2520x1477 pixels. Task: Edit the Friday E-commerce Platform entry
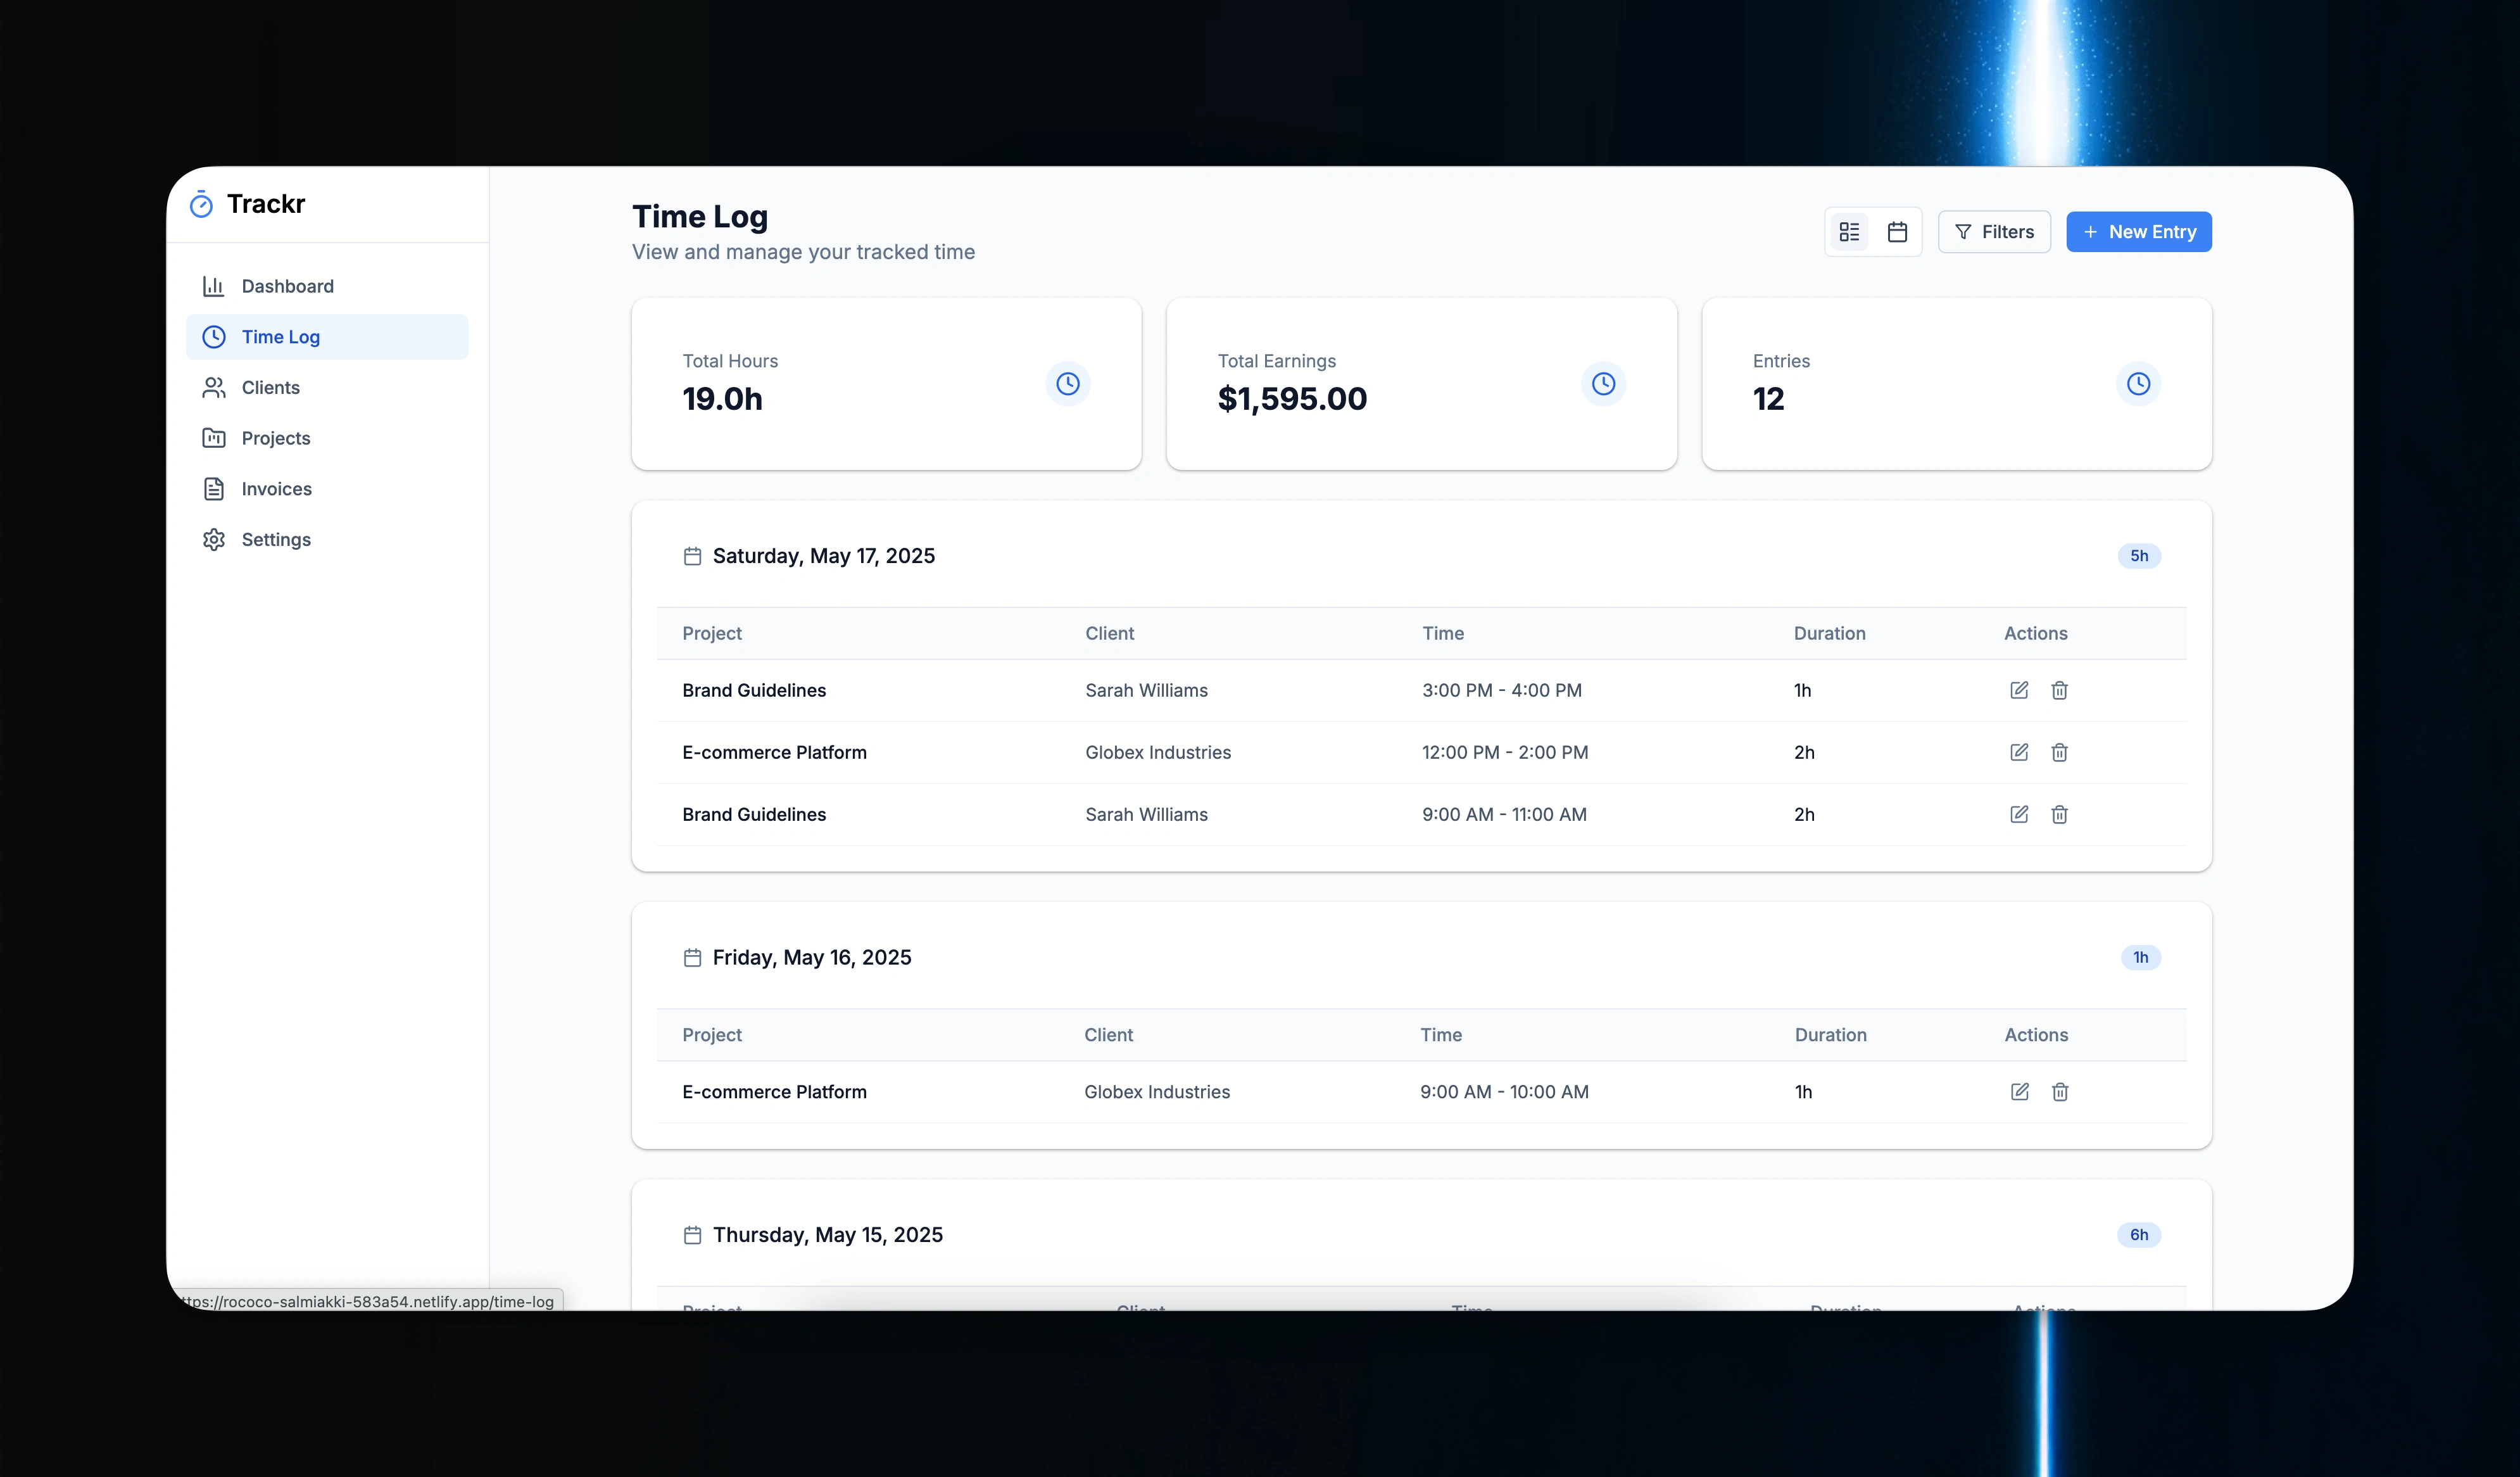pos(2020,1092)
